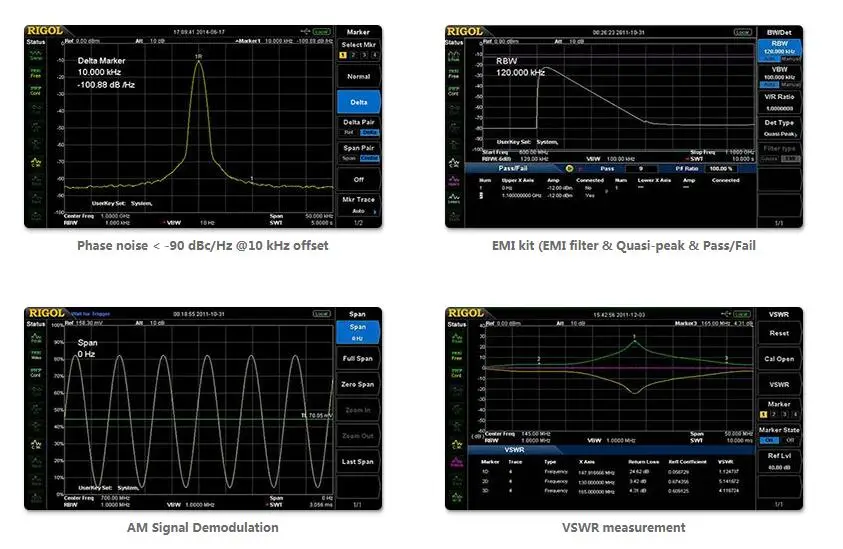Set Marker State to Off
843x549 pixels.
coord(790,440)
